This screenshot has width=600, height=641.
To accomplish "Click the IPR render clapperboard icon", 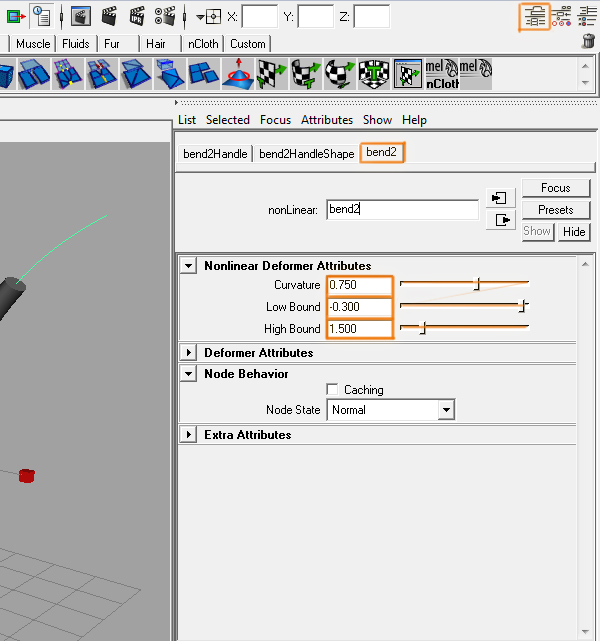I will coord(136,16).
